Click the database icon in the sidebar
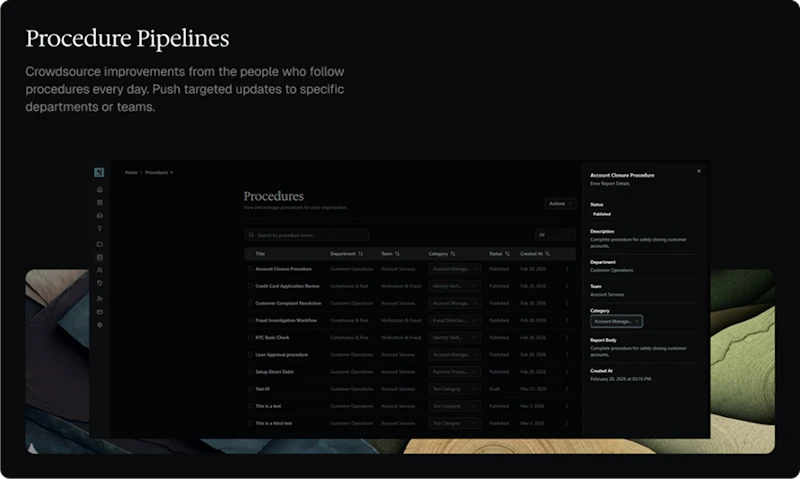The width and height of the screenshot is (800, 479). click(99, 257)
